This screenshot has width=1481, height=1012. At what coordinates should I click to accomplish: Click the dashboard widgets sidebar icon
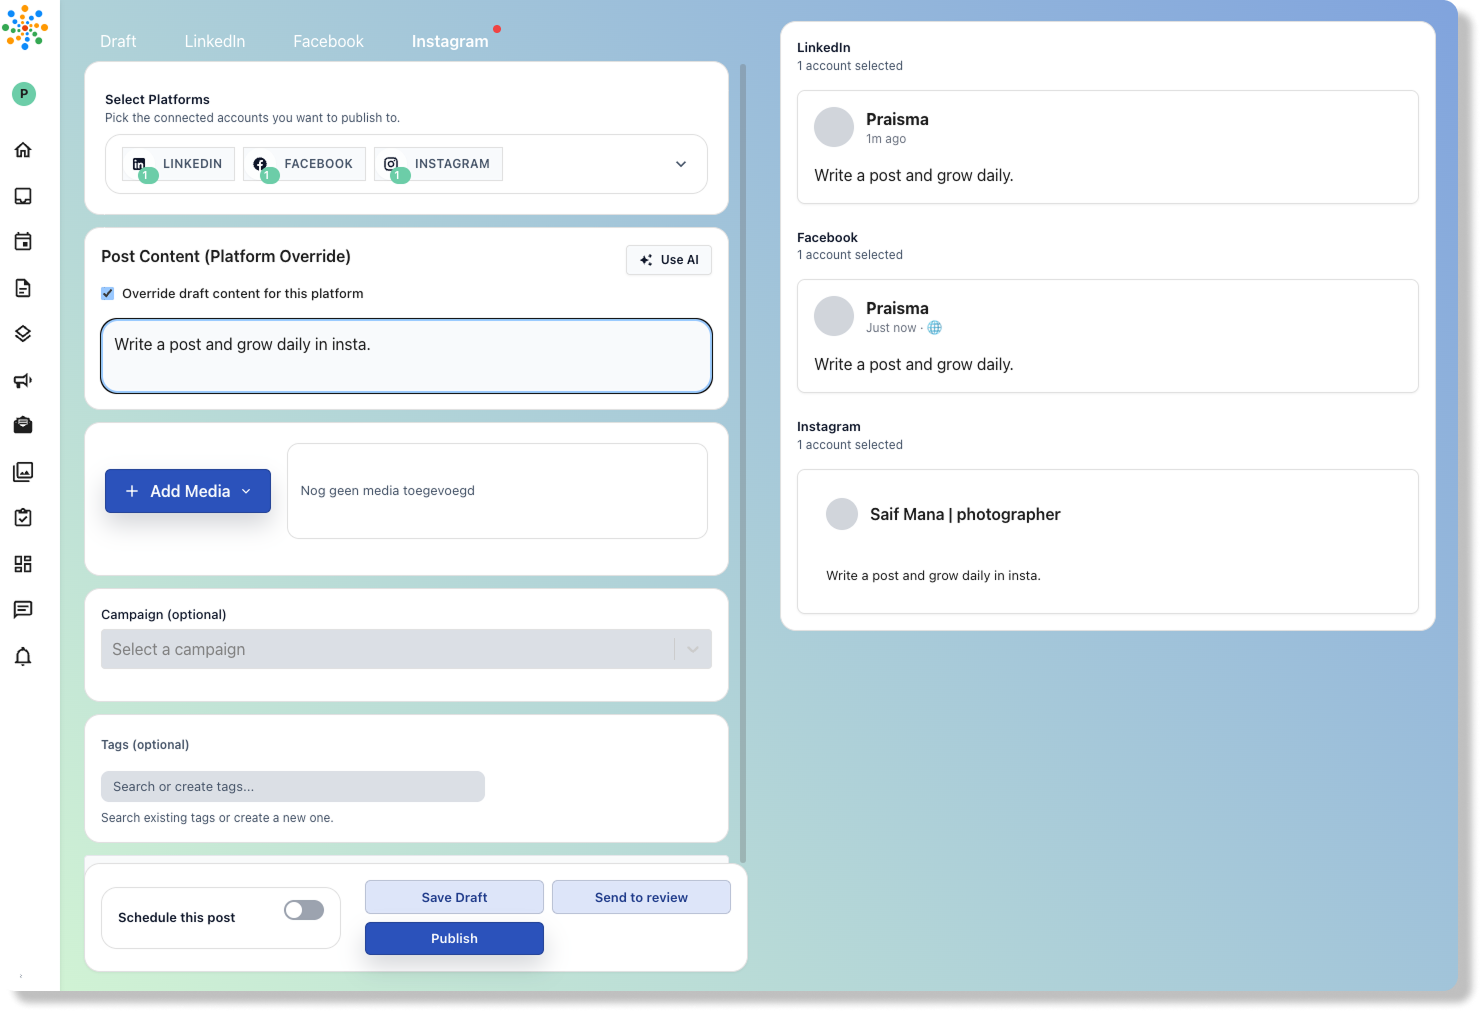click(x=23, y=564)
